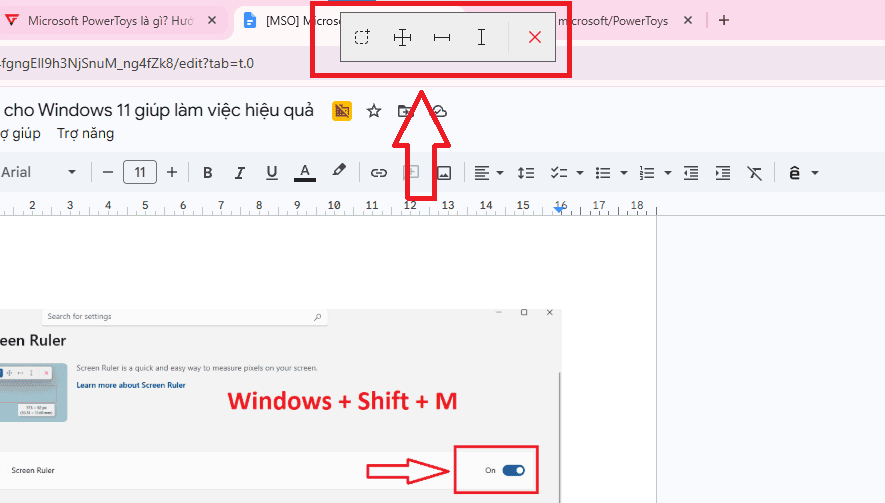Select the Bounds measuring tool in Screen Ruler
This screenshot has width=885, height=503.
pos(362,37)
